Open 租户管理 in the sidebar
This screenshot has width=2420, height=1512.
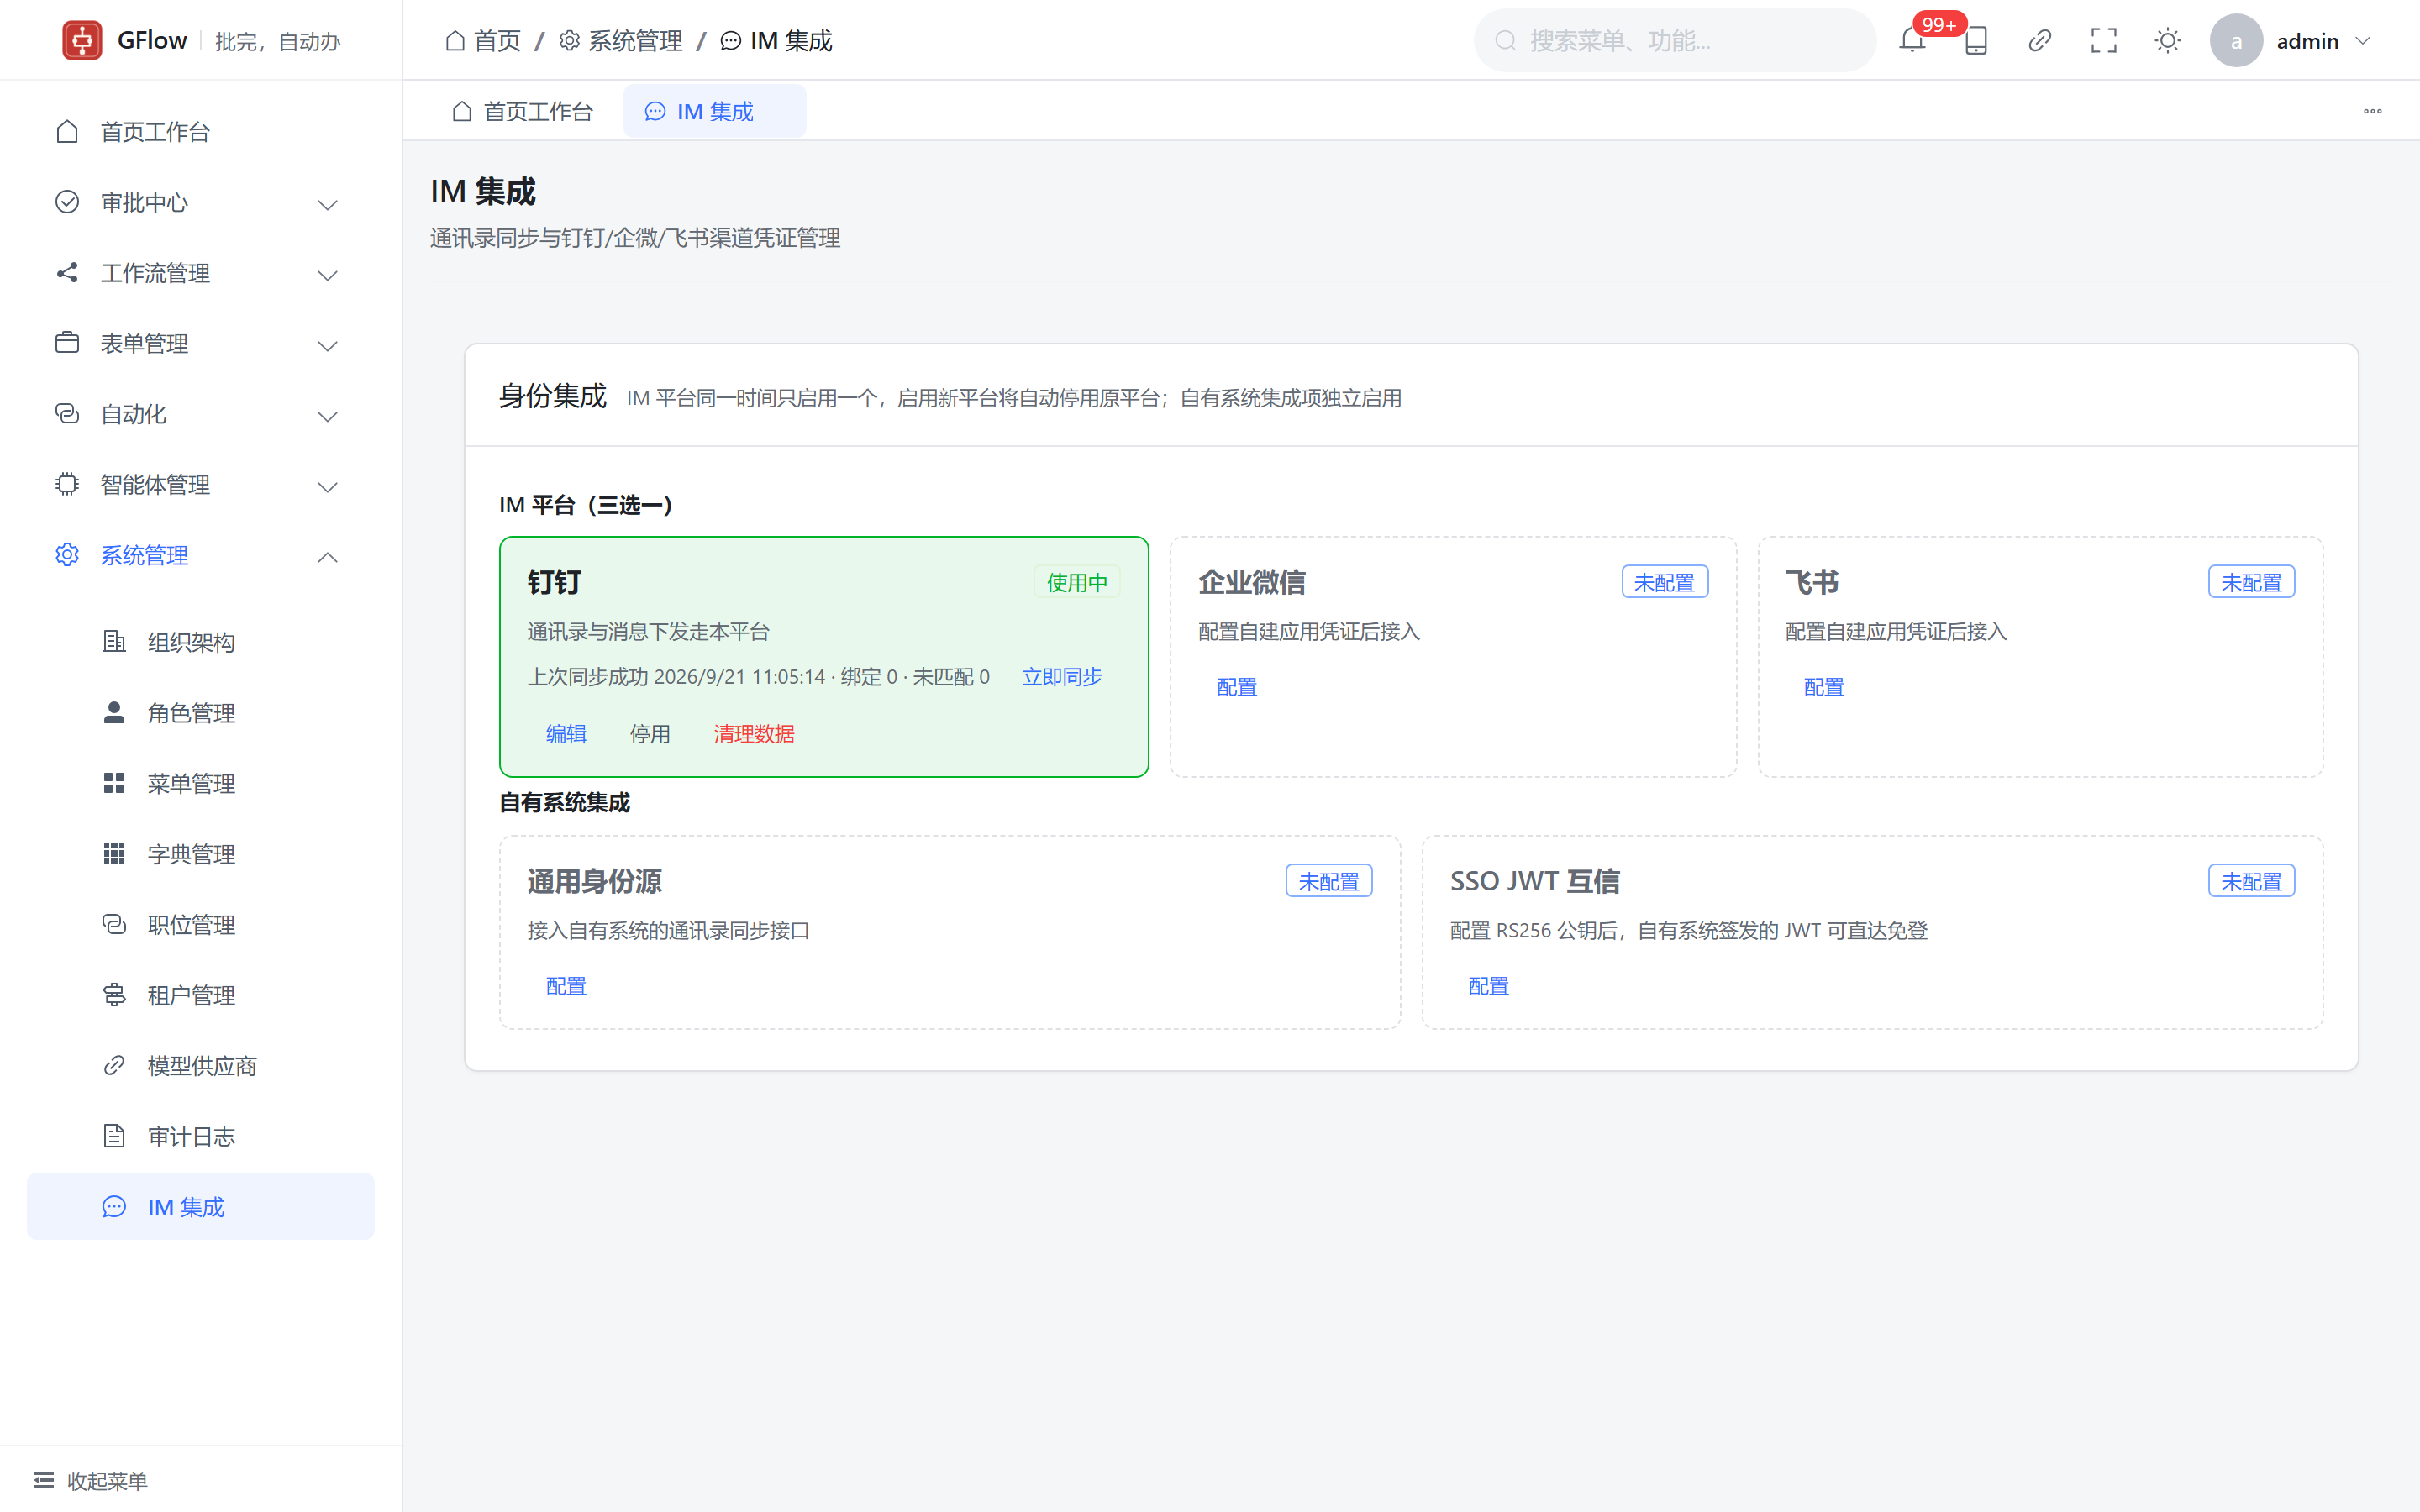pos(200,995)
